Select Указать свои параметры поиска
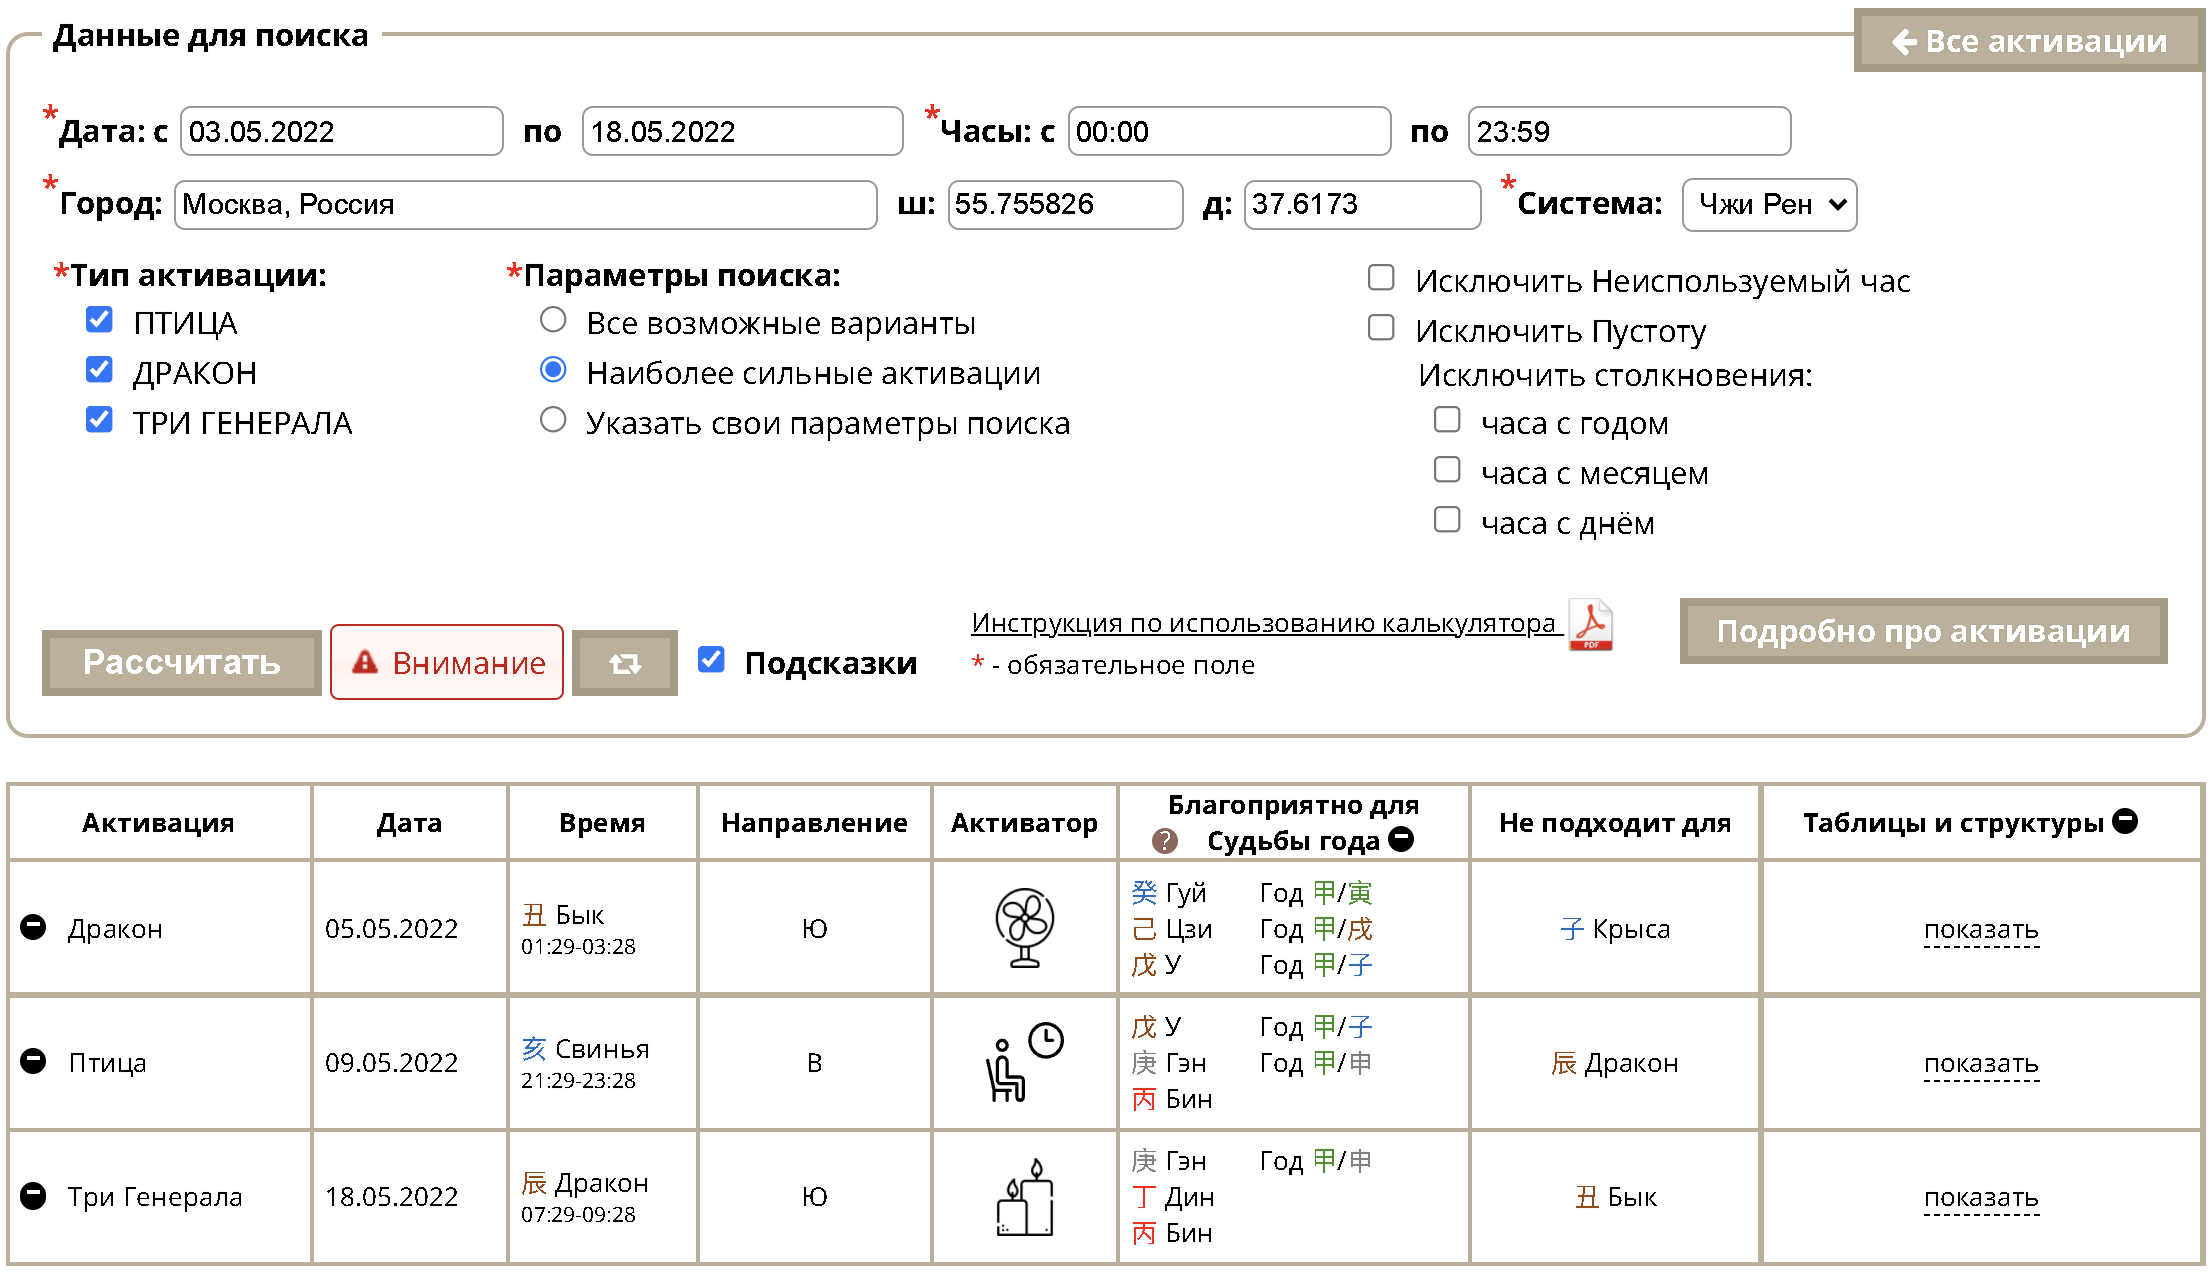This screenshot has width=2212, height=1272. (553, 420)
